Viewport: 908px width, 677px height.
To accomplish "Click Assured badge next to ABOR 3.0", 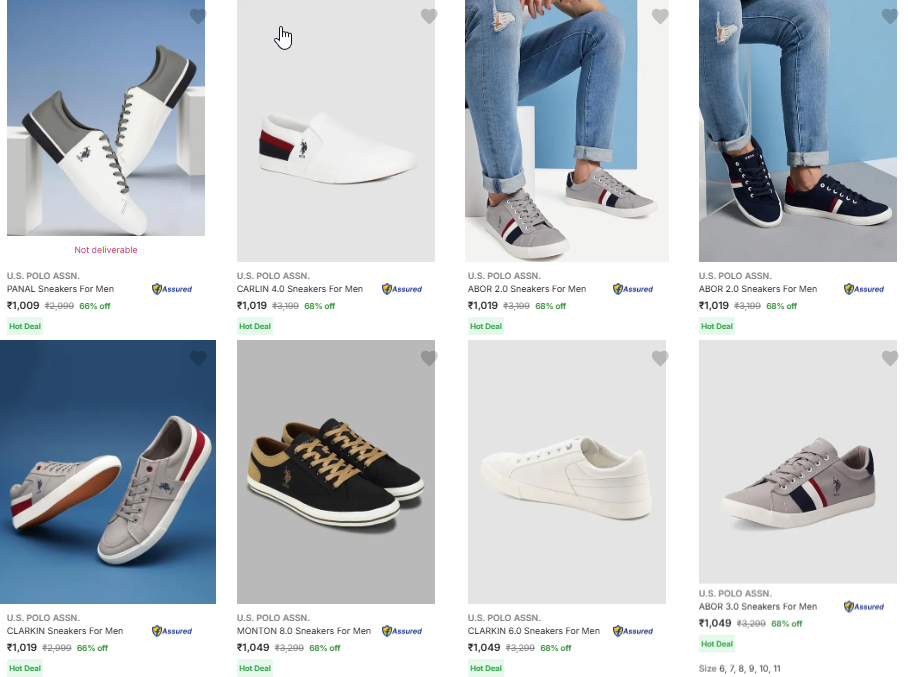I will tap(864, 606).
